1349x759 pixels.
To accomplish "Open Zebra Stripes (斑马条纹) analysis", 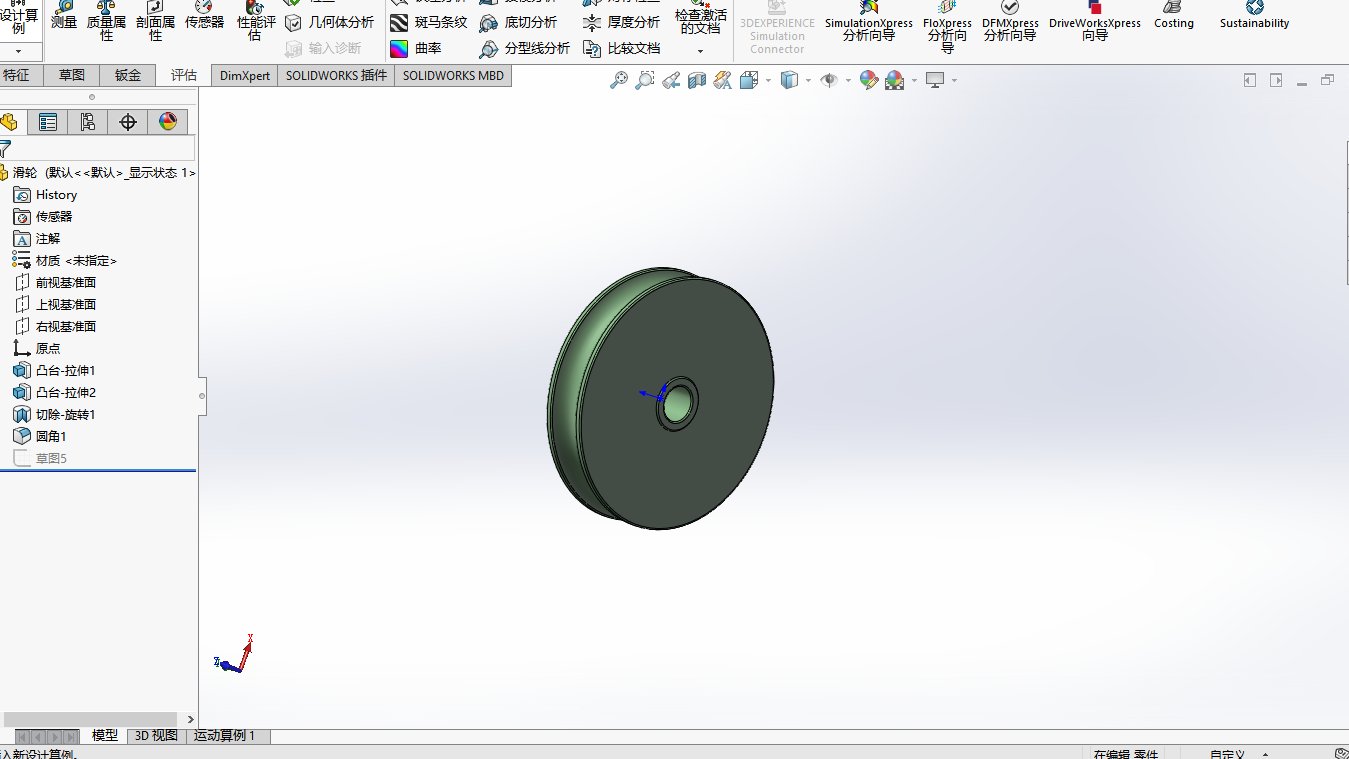I will point(428,22).
